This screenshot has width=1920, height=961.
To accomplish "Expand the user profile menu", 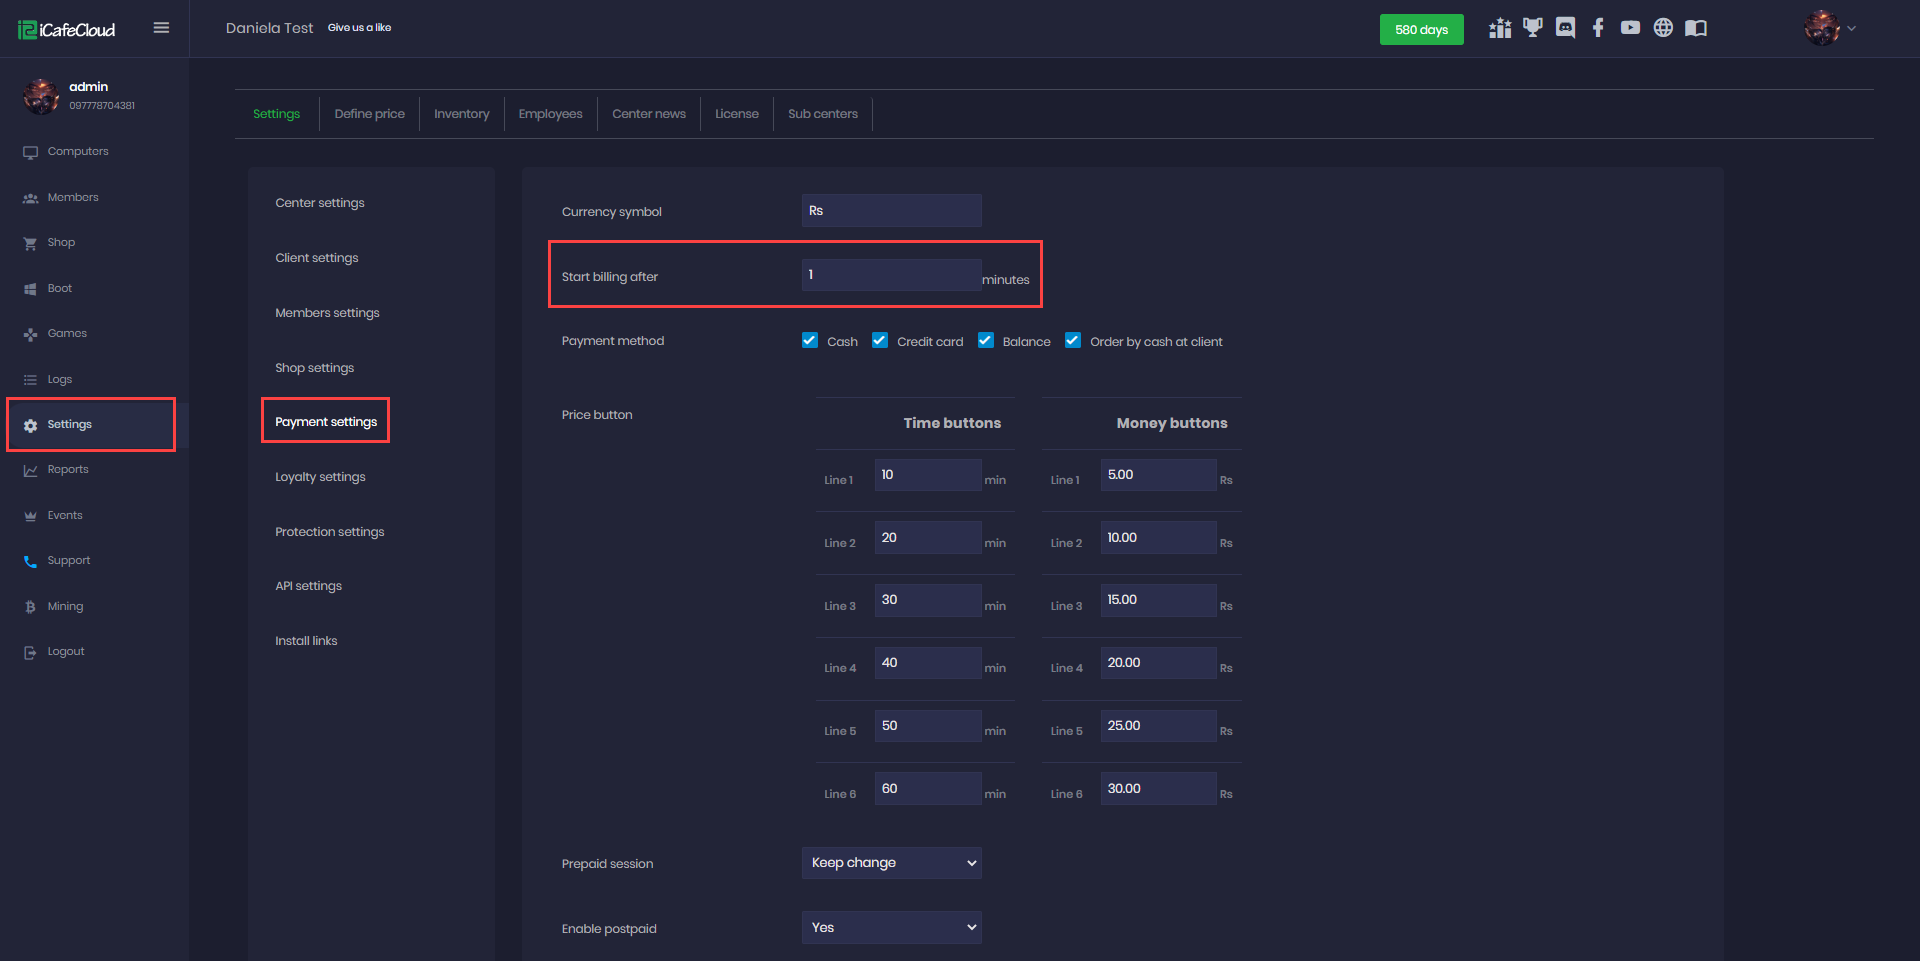I will [x=1830, y=28].
